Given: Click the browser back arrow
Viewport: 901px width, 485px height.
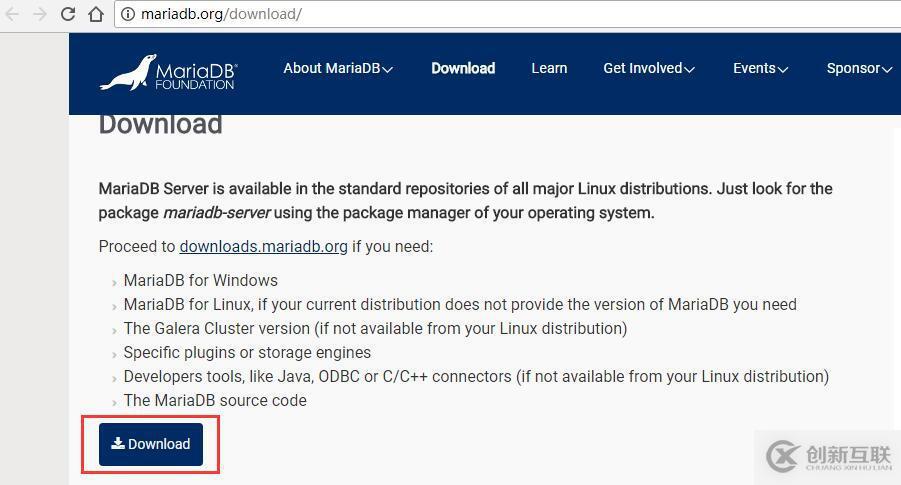Looking at the screenshot, I should click(x=12, y=14).
